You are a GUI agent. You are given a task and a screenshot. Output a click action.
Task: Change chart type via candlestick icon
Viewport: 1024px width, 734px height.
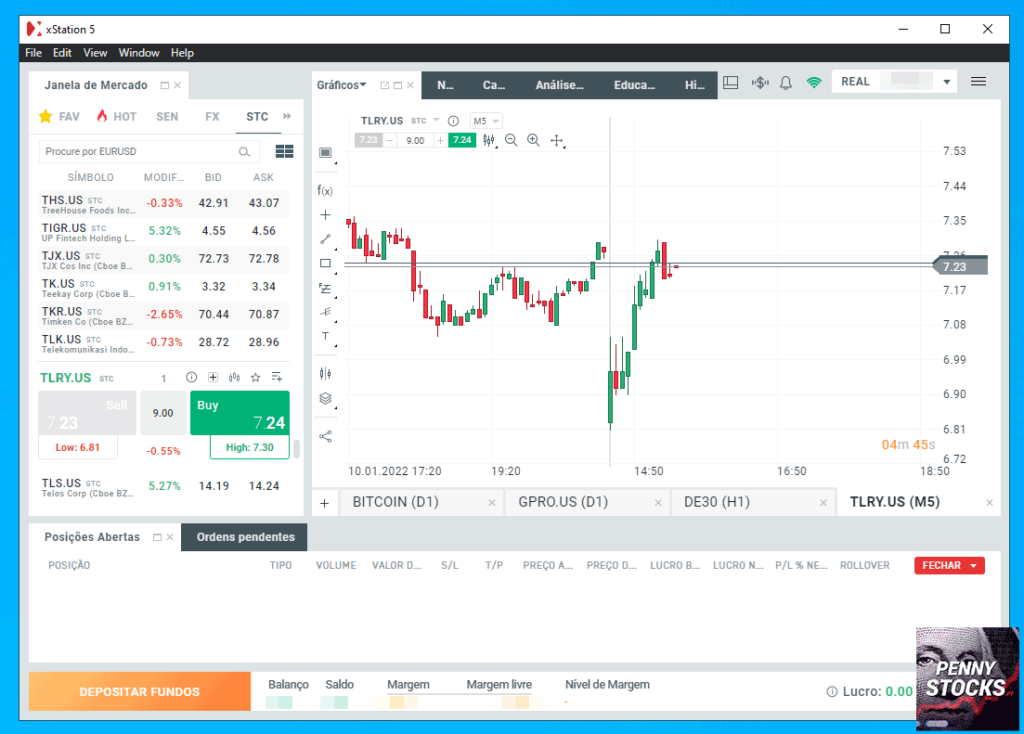coord(488,140)
